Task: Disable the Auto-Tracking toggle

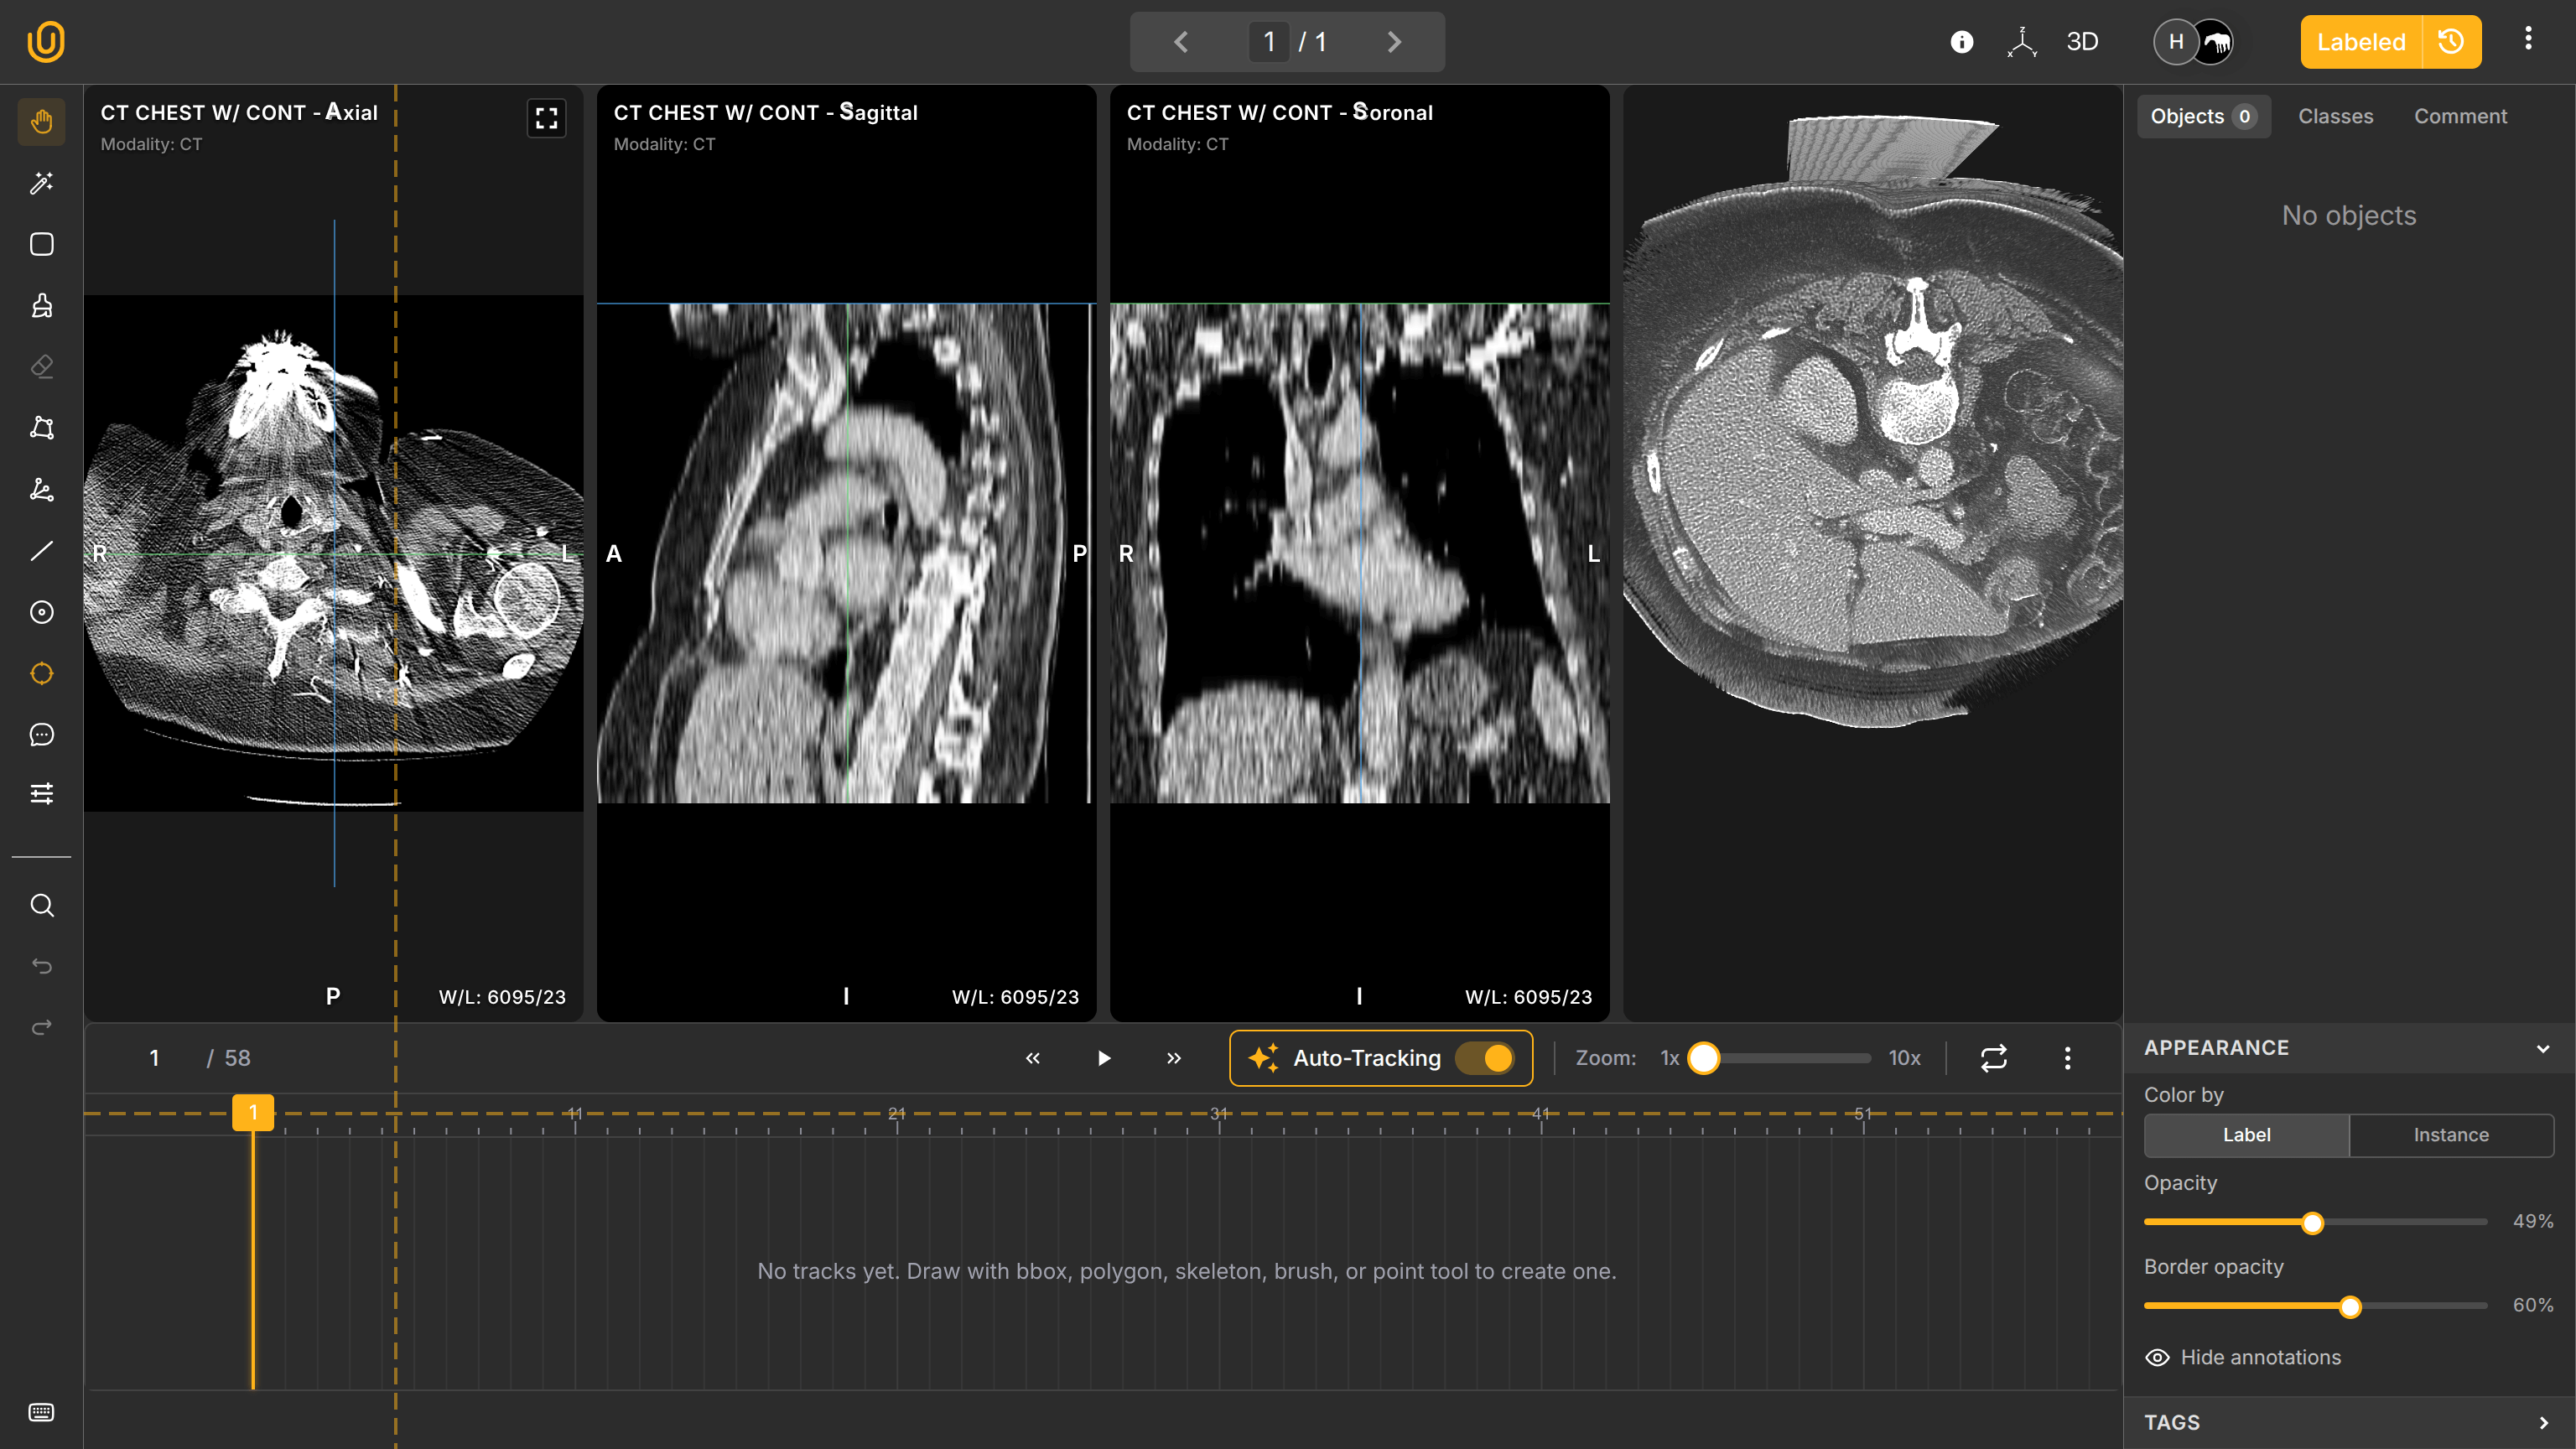Action: (x=1484, y=1057)
